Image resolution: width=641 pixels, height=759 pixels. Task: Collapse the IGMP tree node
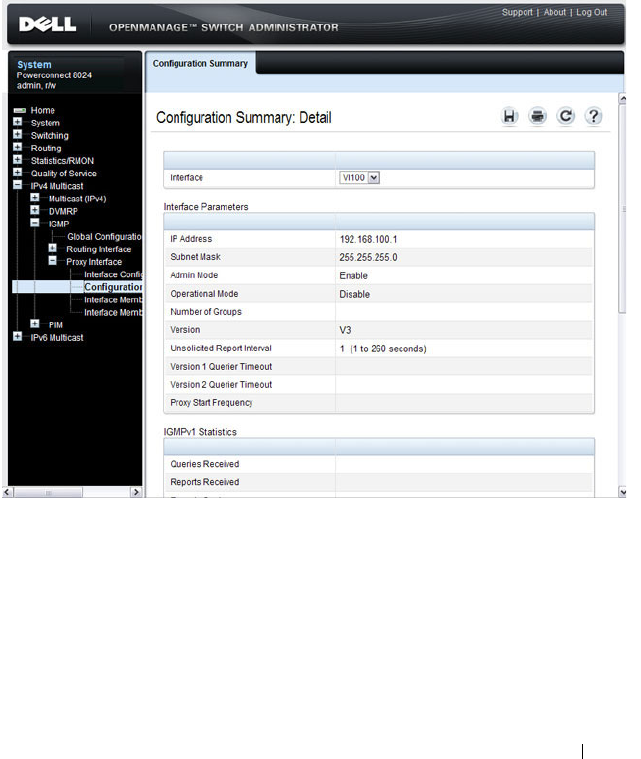point(35,223)
